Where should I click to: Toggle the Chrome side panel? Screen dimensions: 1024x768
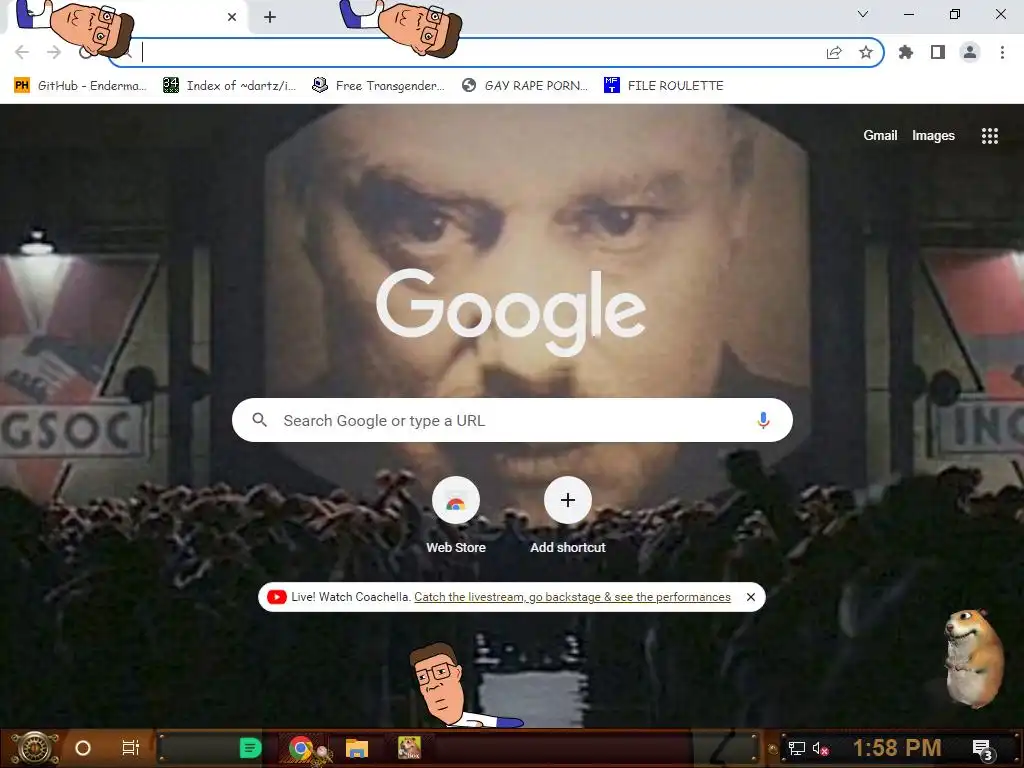click(x=938, y=52)
